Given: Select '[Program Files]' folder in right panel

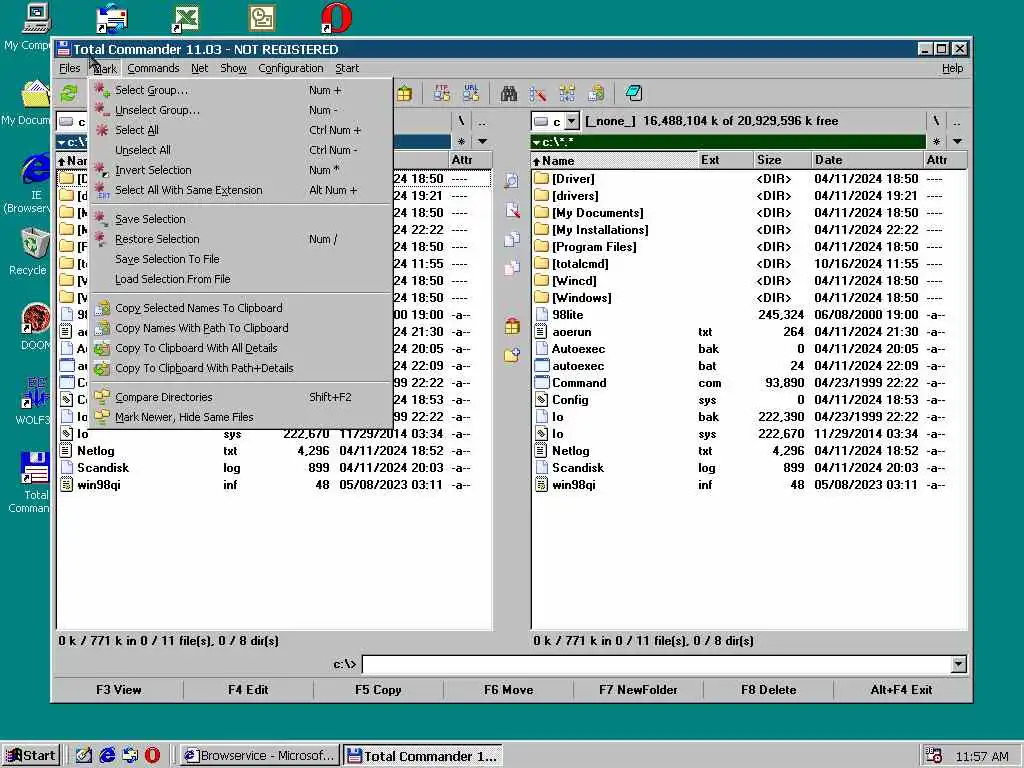Looking at the screenshot, I should pos(594,247).
